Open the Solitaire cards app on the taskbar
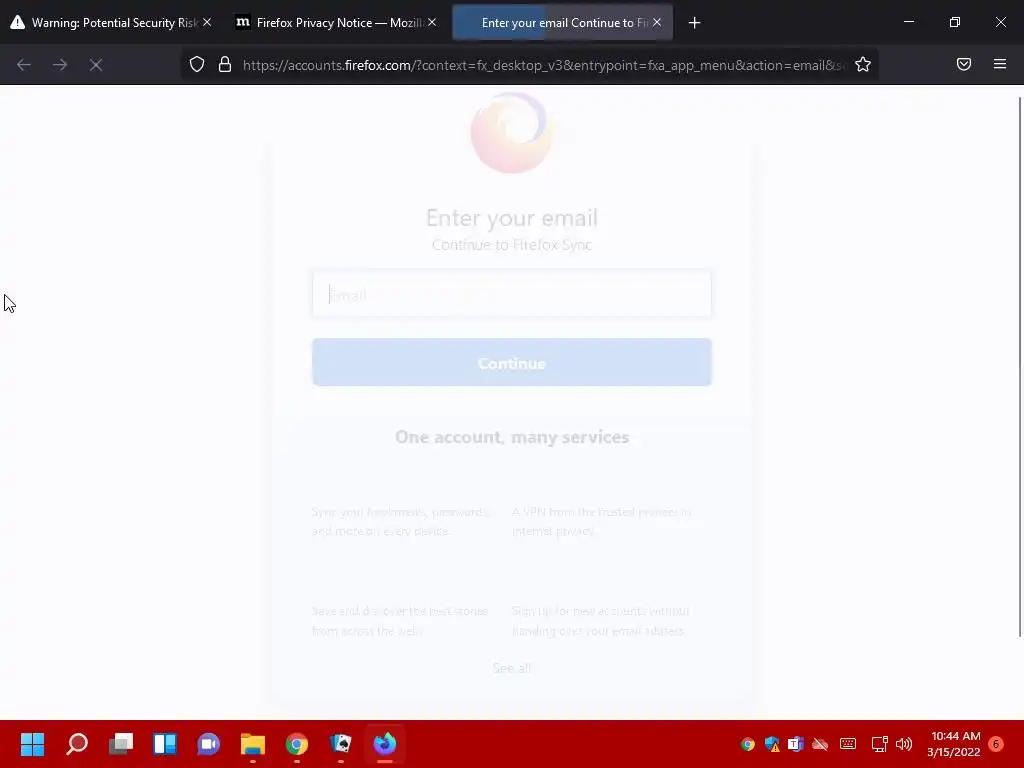 coord(341,744)
